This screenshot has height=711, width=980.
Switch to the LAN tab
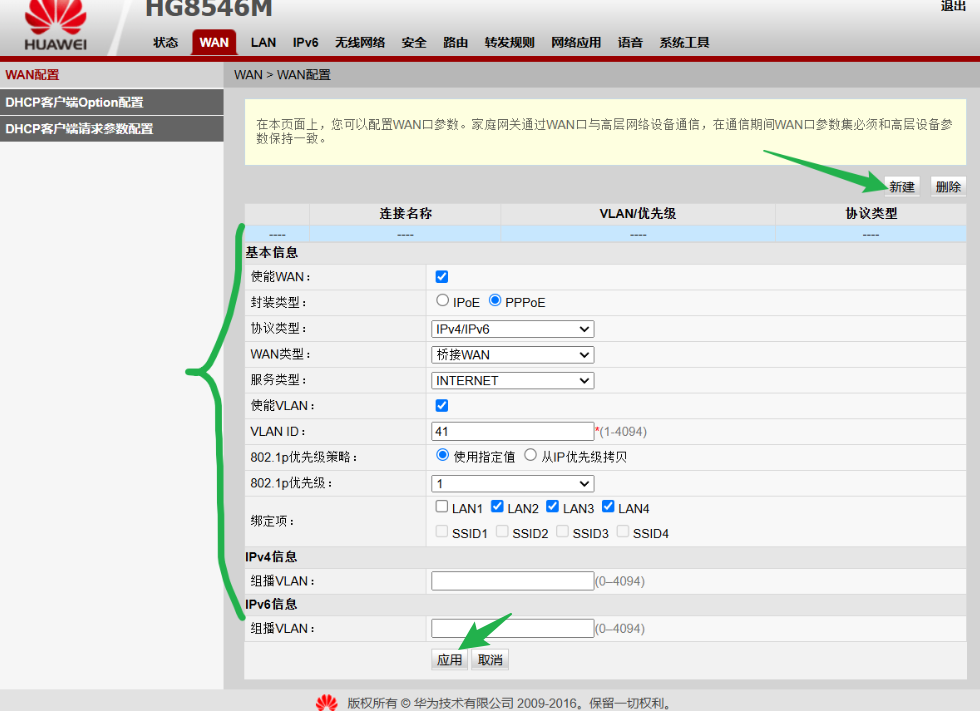(263, 42)
